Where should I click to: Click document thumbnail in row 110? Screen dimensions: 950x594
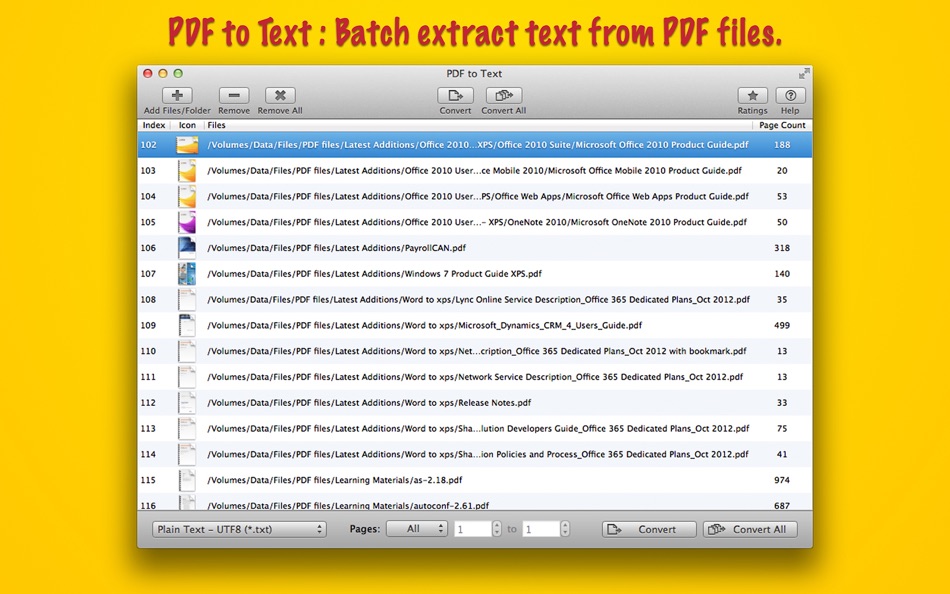[x=187, y=351]
